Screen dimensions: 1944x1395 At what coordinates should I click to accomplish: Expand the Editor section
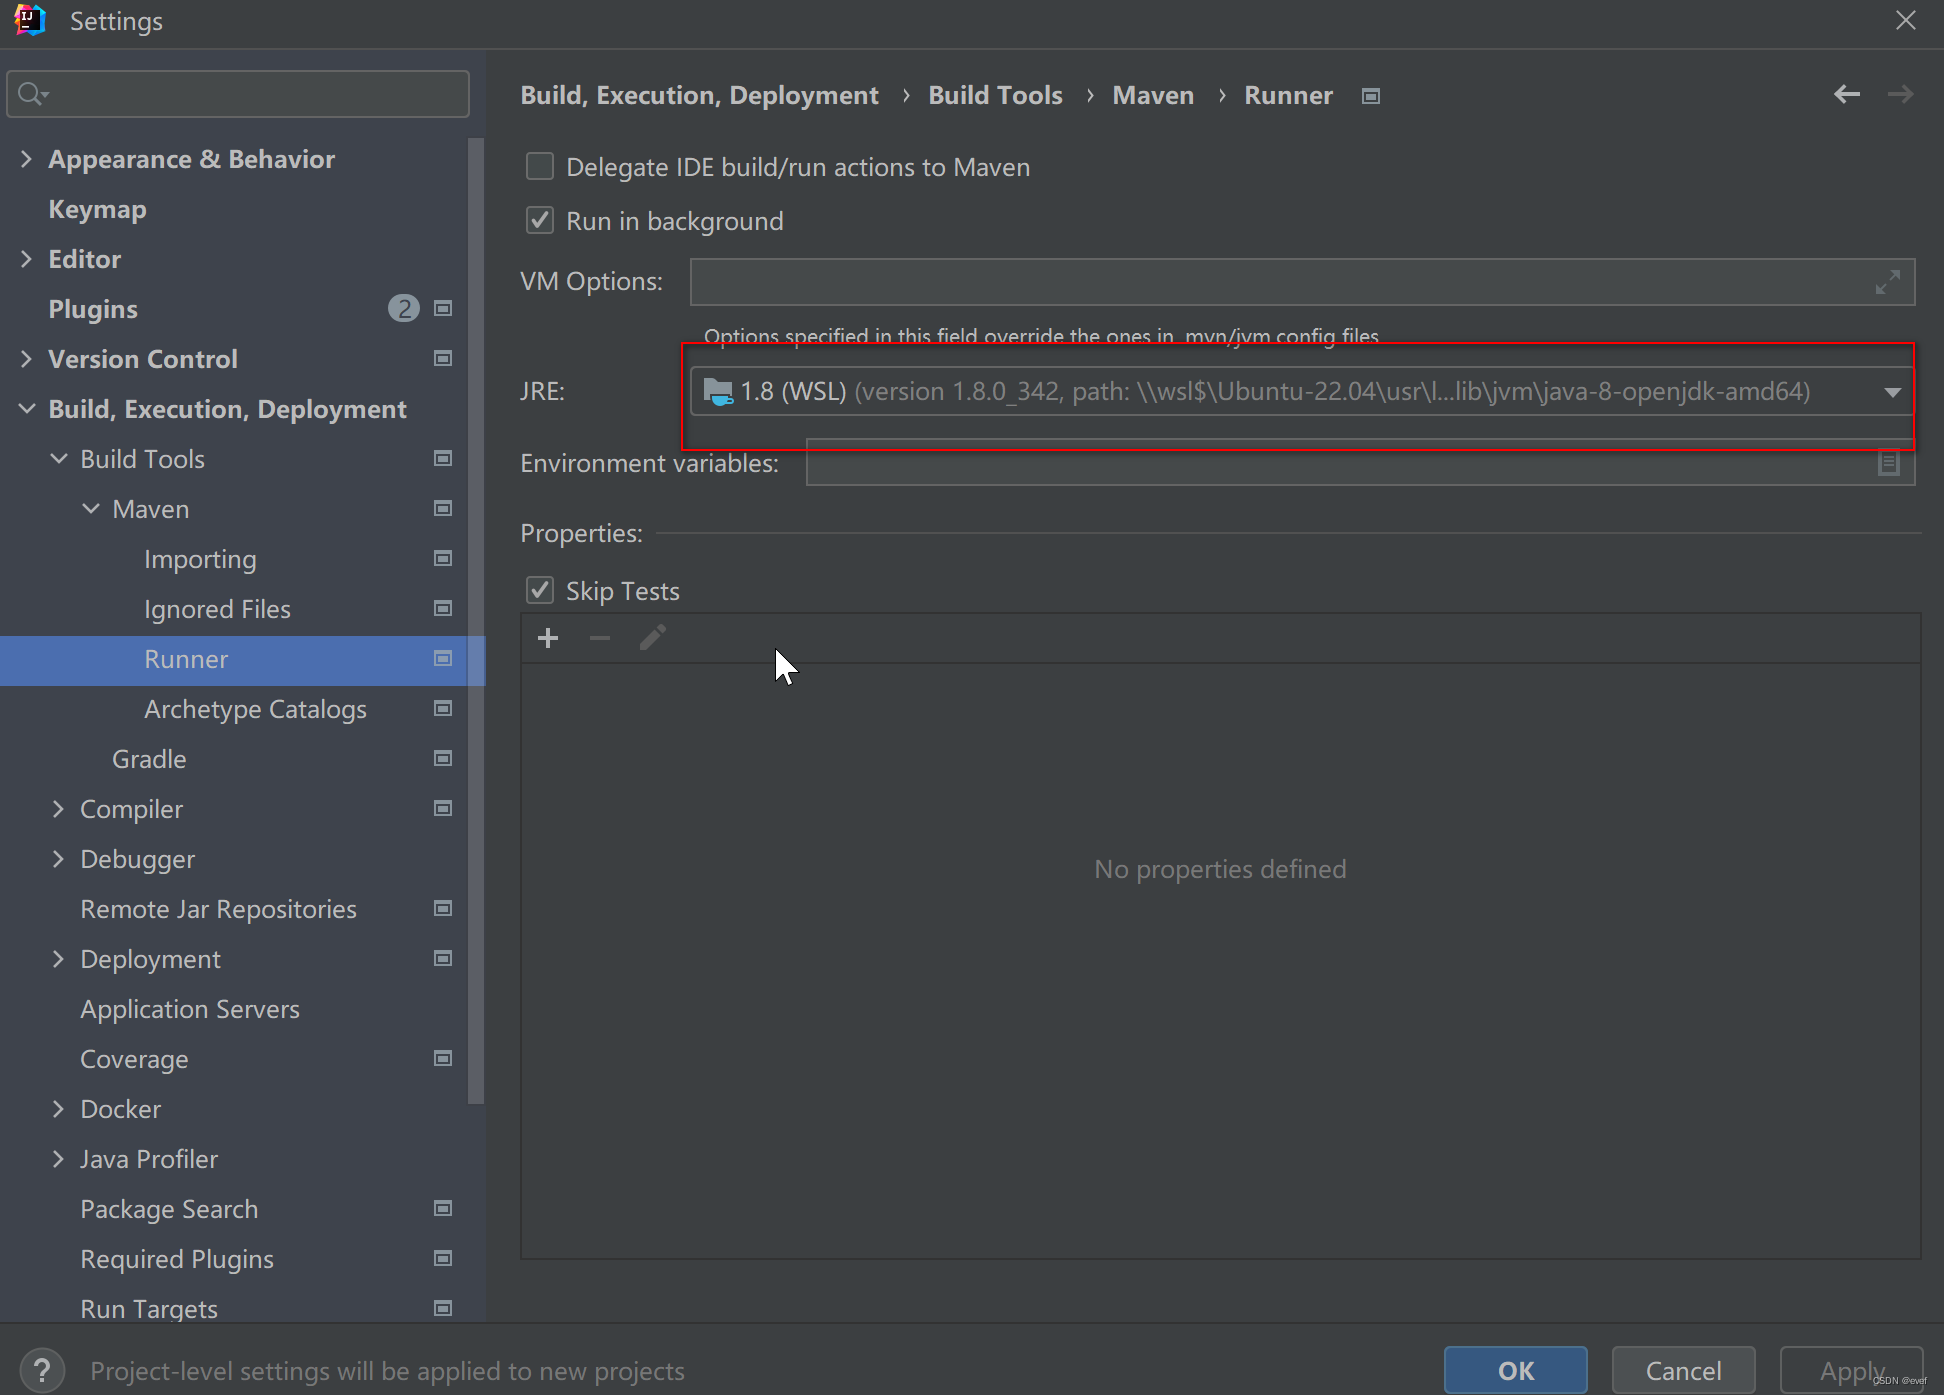(27, 259)
